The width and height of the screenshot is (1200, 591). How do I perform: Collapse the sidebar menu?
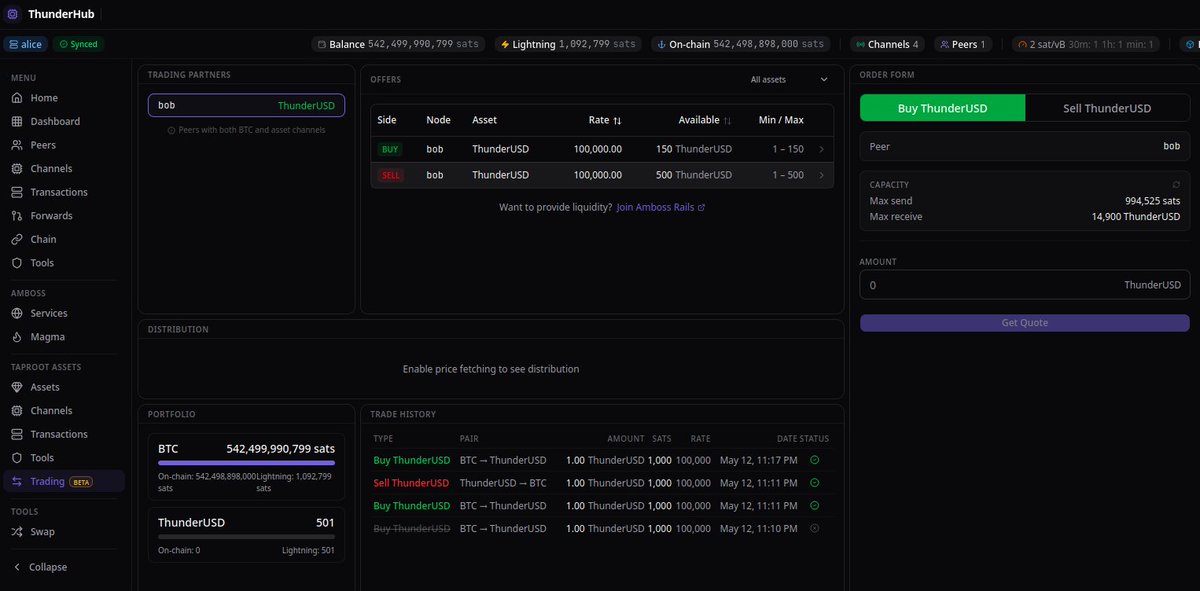(x=40, y=567)
